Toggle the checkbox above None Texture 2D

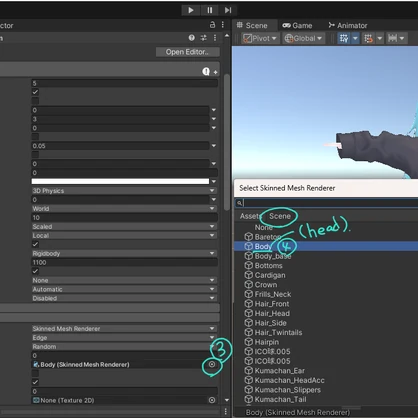point(35,382)
